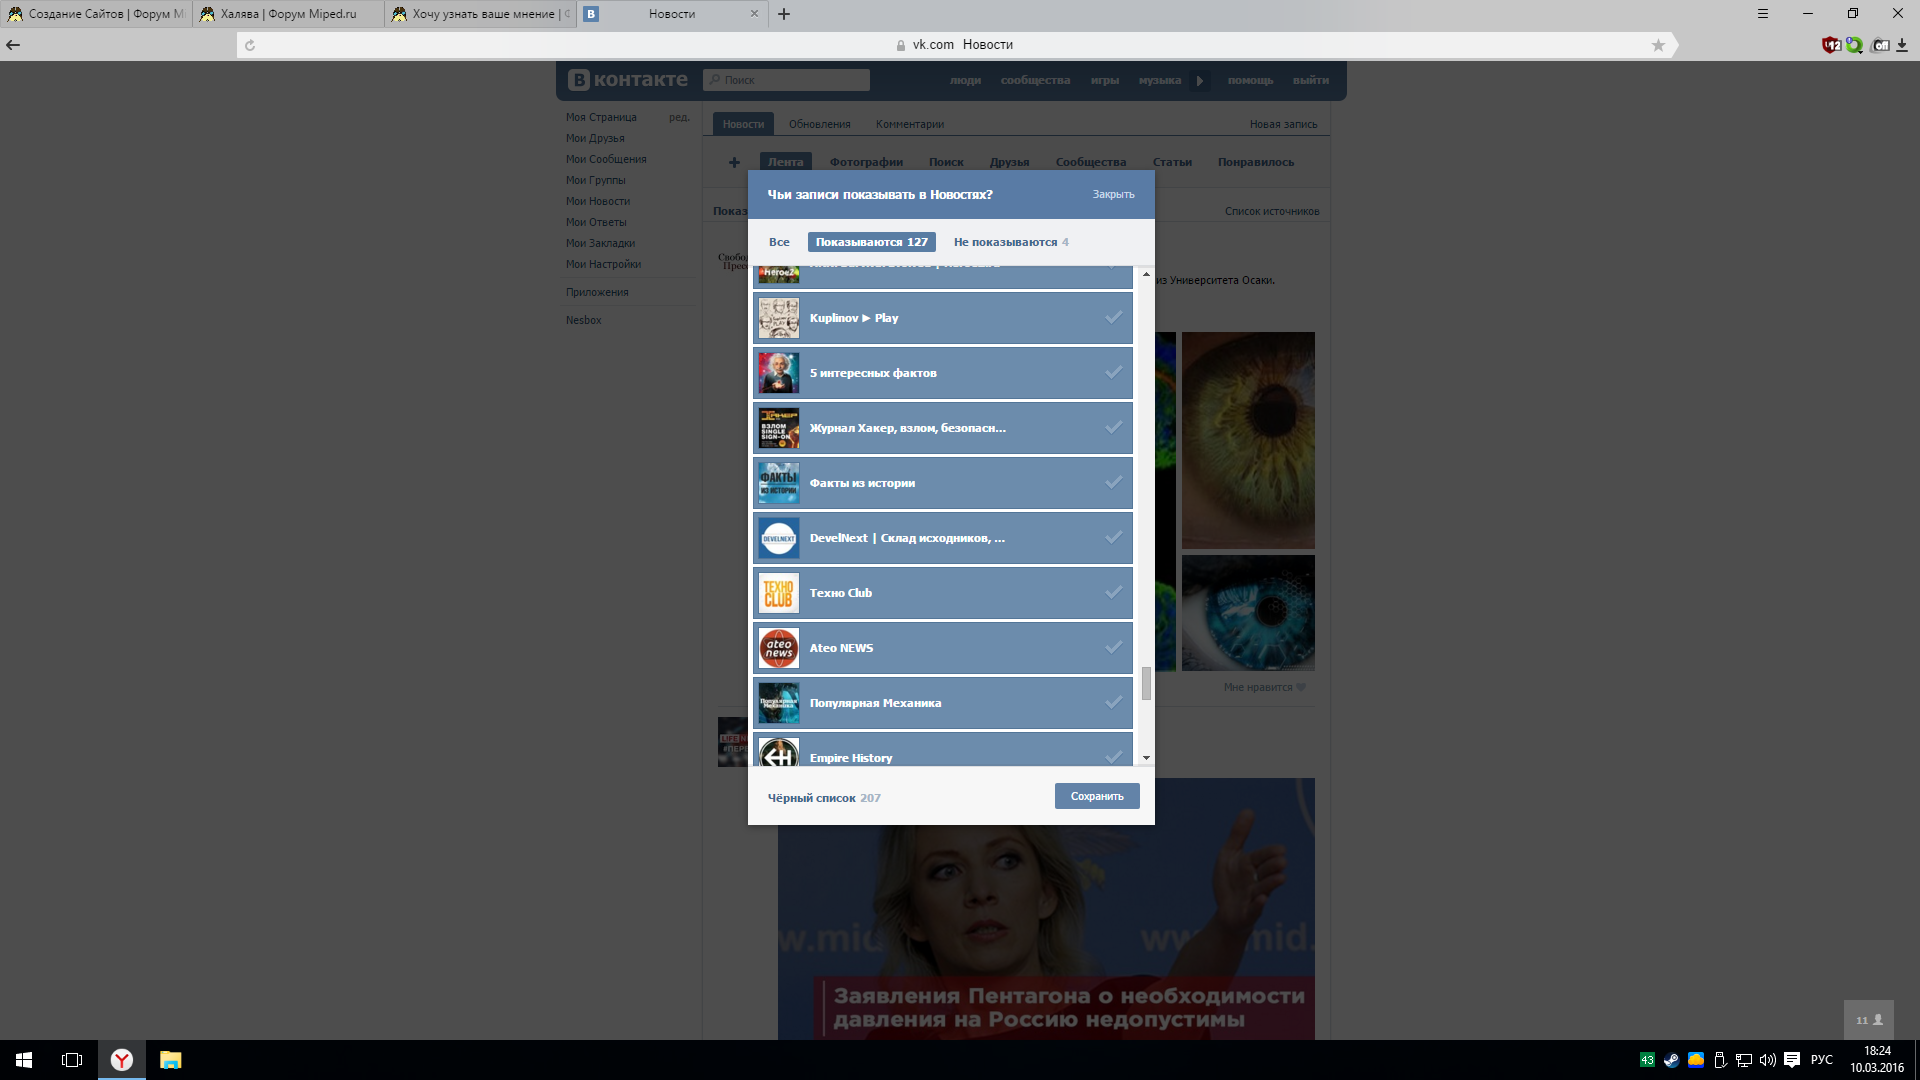
Task: Click the Новая запись link
Action: (1283, 125)
